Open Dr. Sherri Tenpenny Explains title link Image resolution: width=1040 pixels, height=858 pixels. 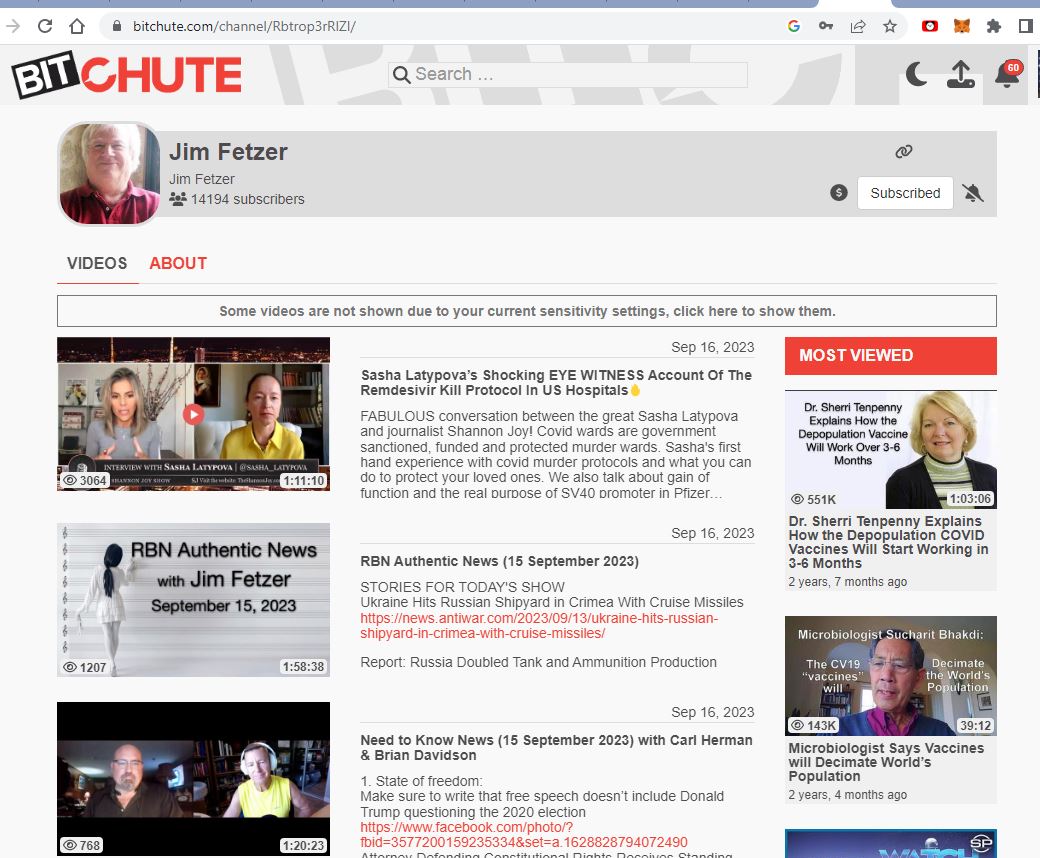click(x=888, y=542)
